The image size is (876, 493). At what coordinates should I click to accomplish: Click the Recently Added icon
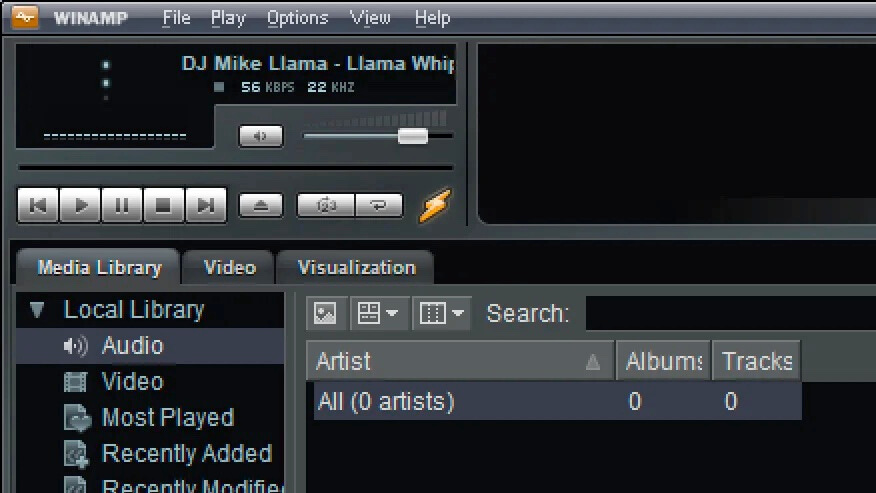point(77,454)
